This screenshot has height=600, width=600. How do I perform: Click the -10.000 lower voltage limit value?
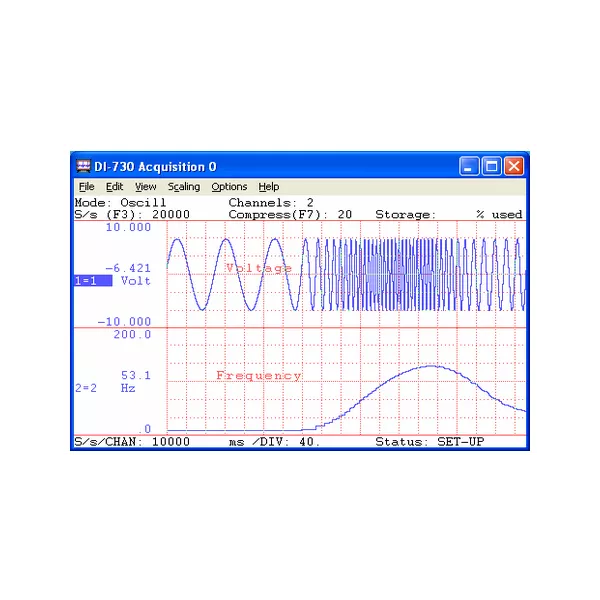124,322
